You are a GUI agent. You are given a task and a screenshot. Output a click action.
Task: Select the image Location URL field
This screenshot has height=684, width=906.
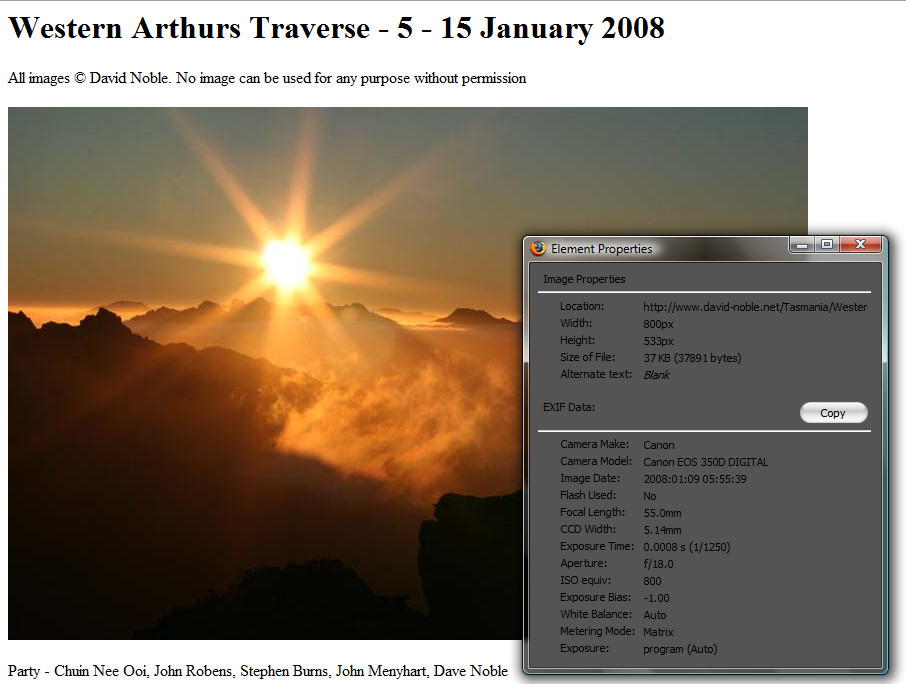pyautogui.click(x=755, y=307)
